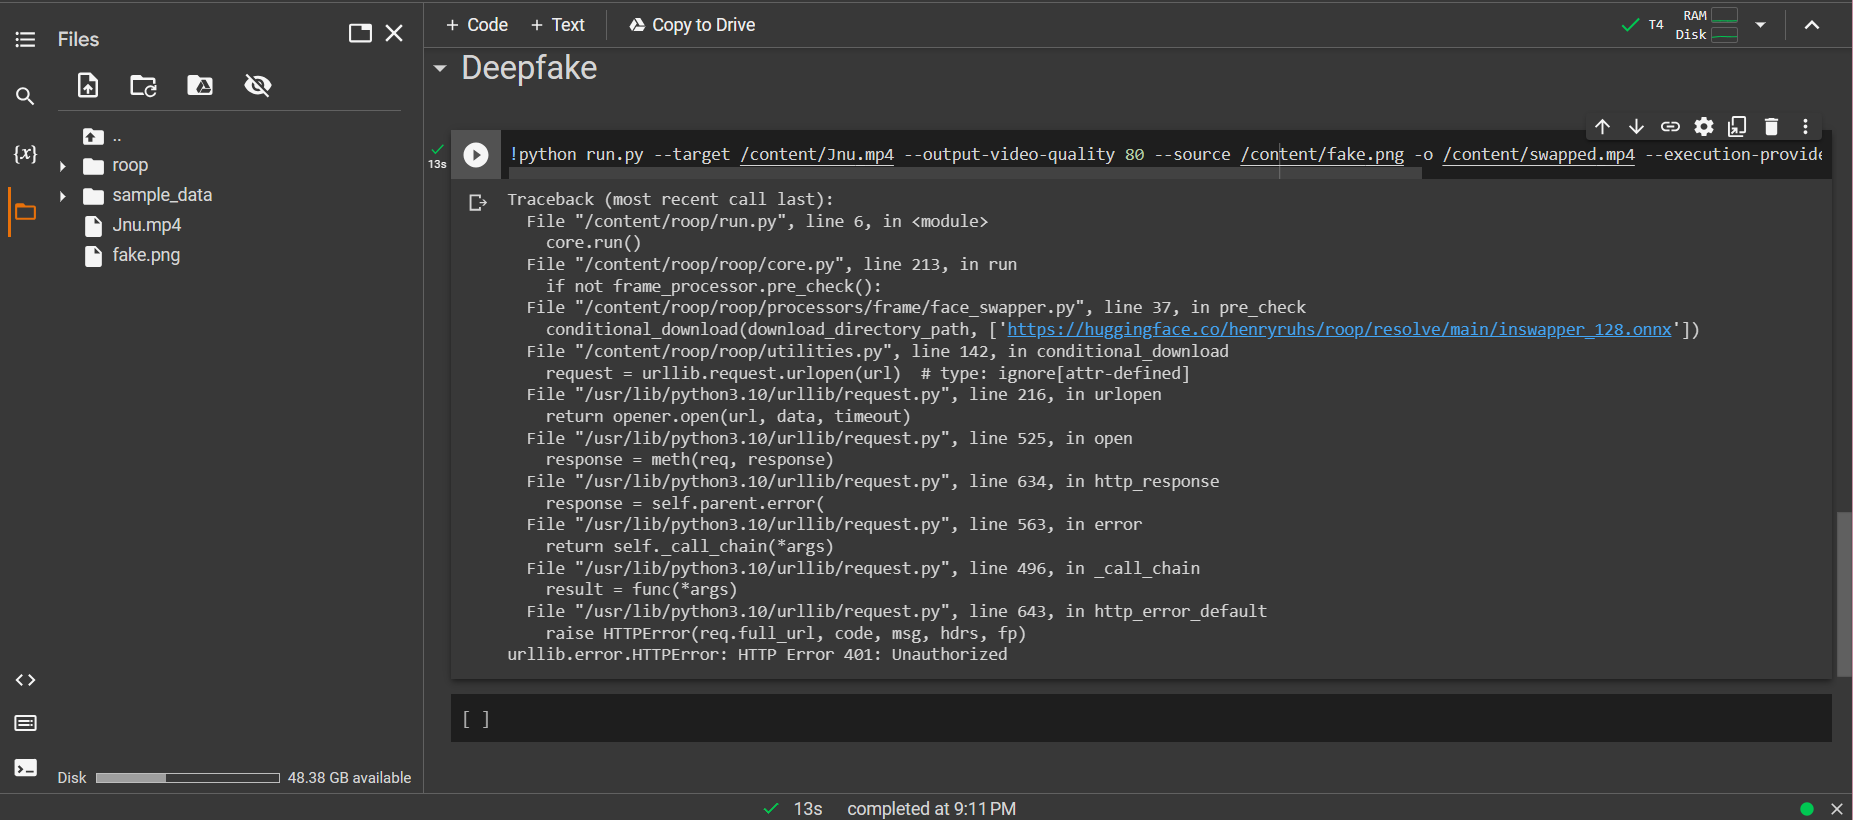Open the search sidebar icon
This screenshot has width=1853, height=820.
[x=25, y=96]
